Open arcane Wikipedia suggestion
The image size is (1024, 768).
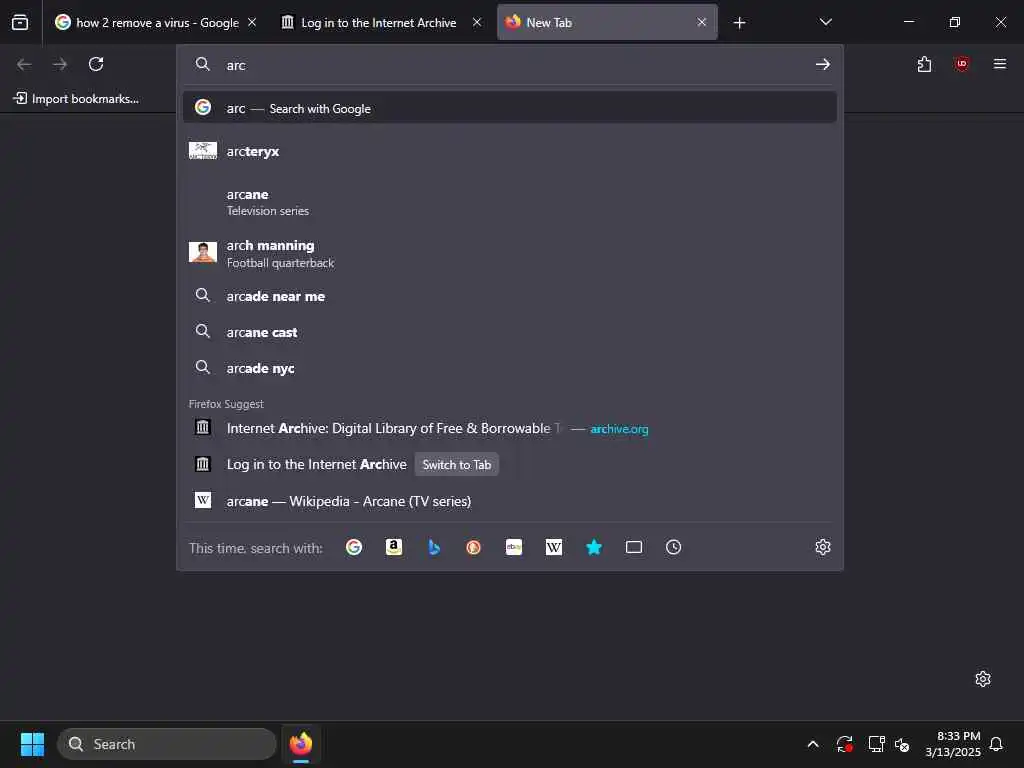(x=510, y=501)
